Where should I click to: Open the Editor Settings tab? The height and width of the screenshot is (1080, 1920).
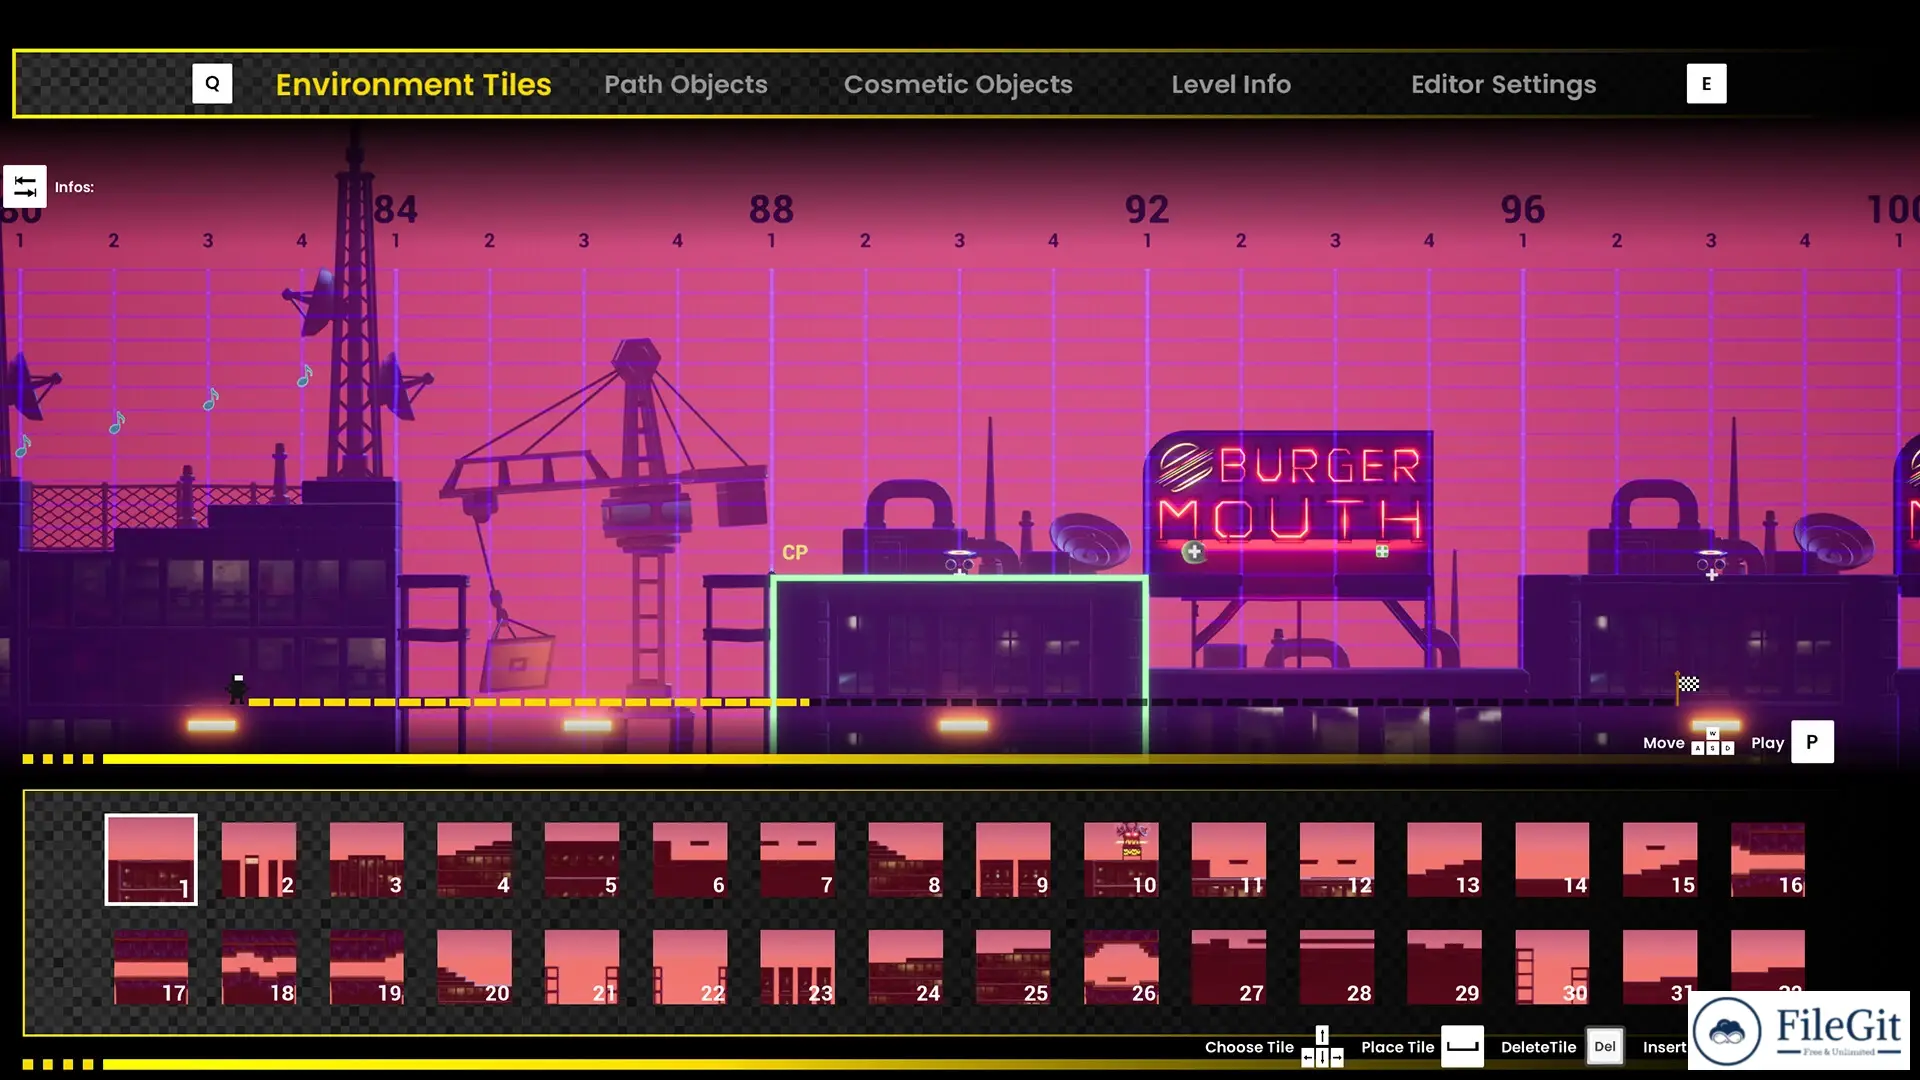point(1503,84)
